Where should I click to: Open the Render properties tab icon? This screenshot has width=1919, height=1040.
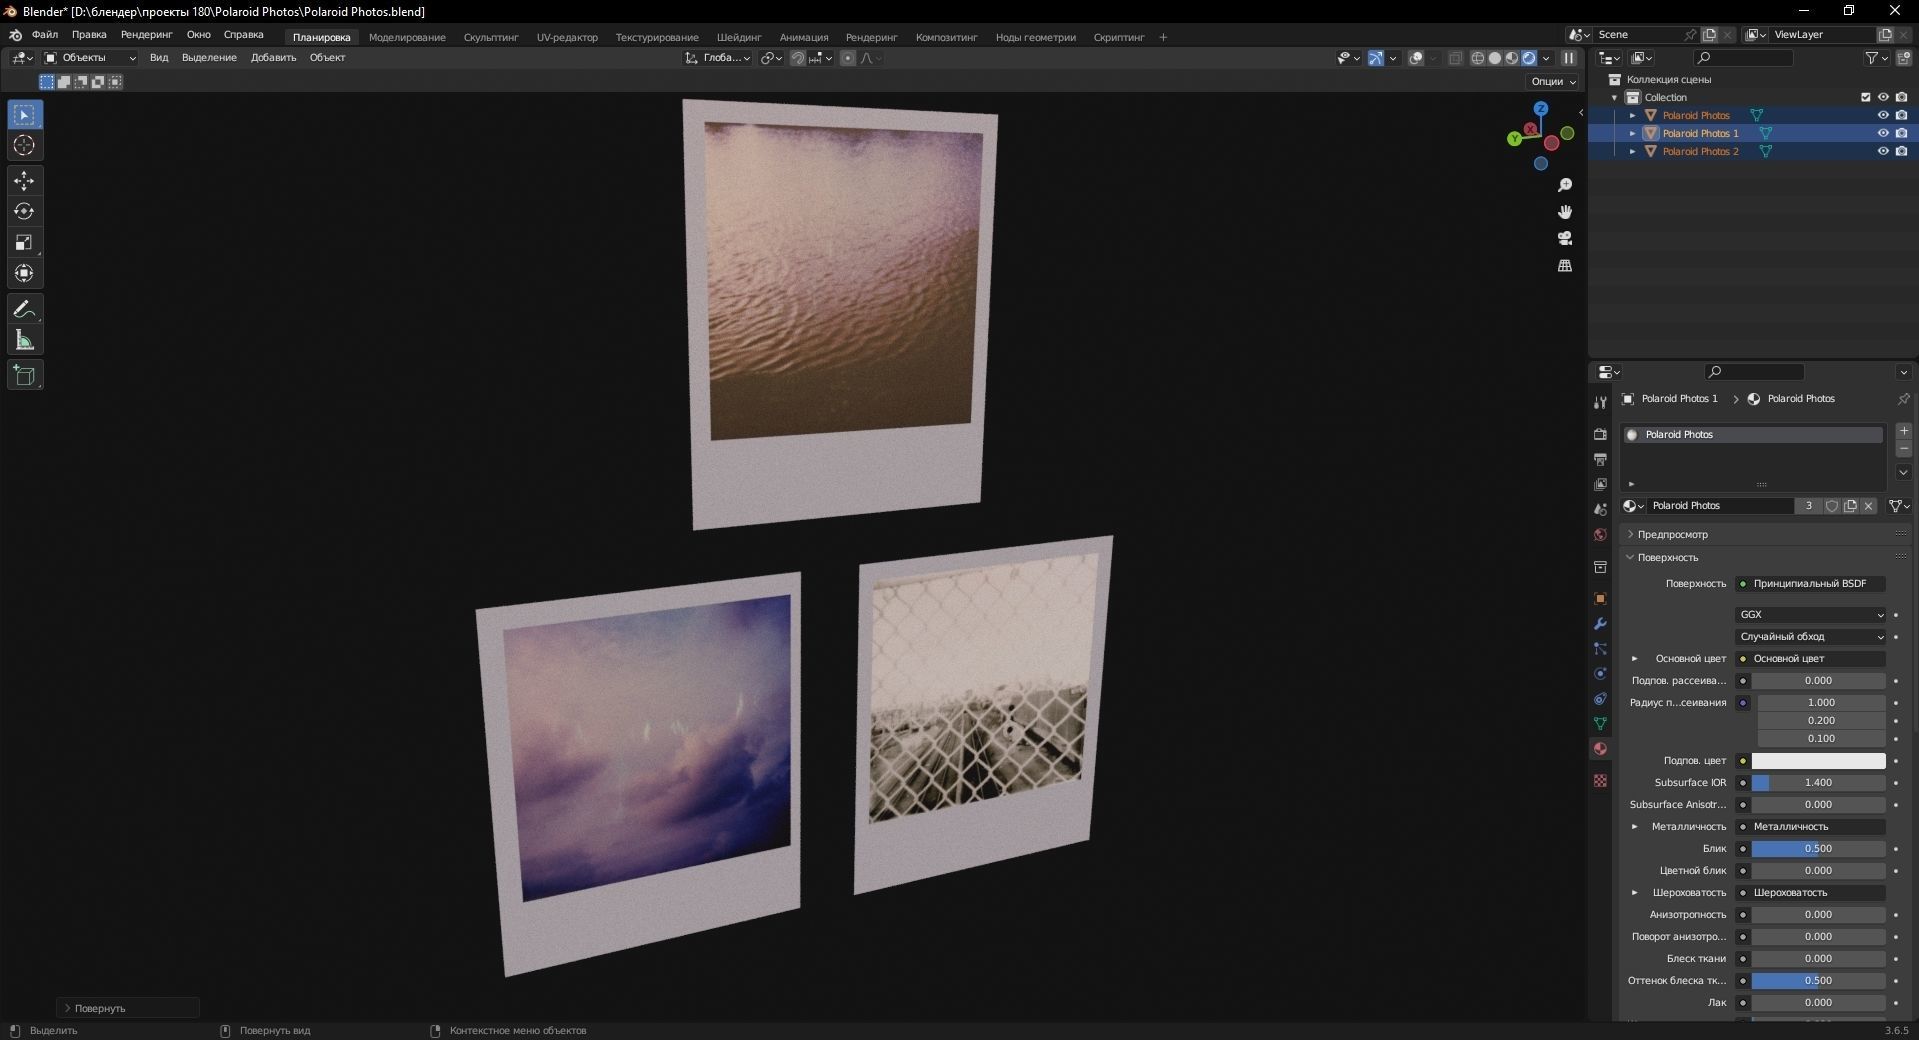coord(1600,435)
